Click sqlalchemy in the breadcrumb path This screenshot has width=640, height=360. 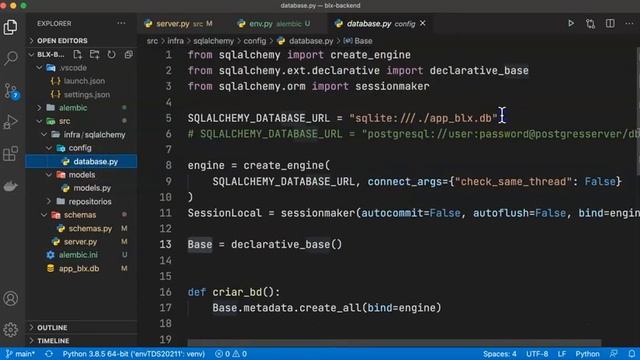pyautogui.click(x=213, y=41)
